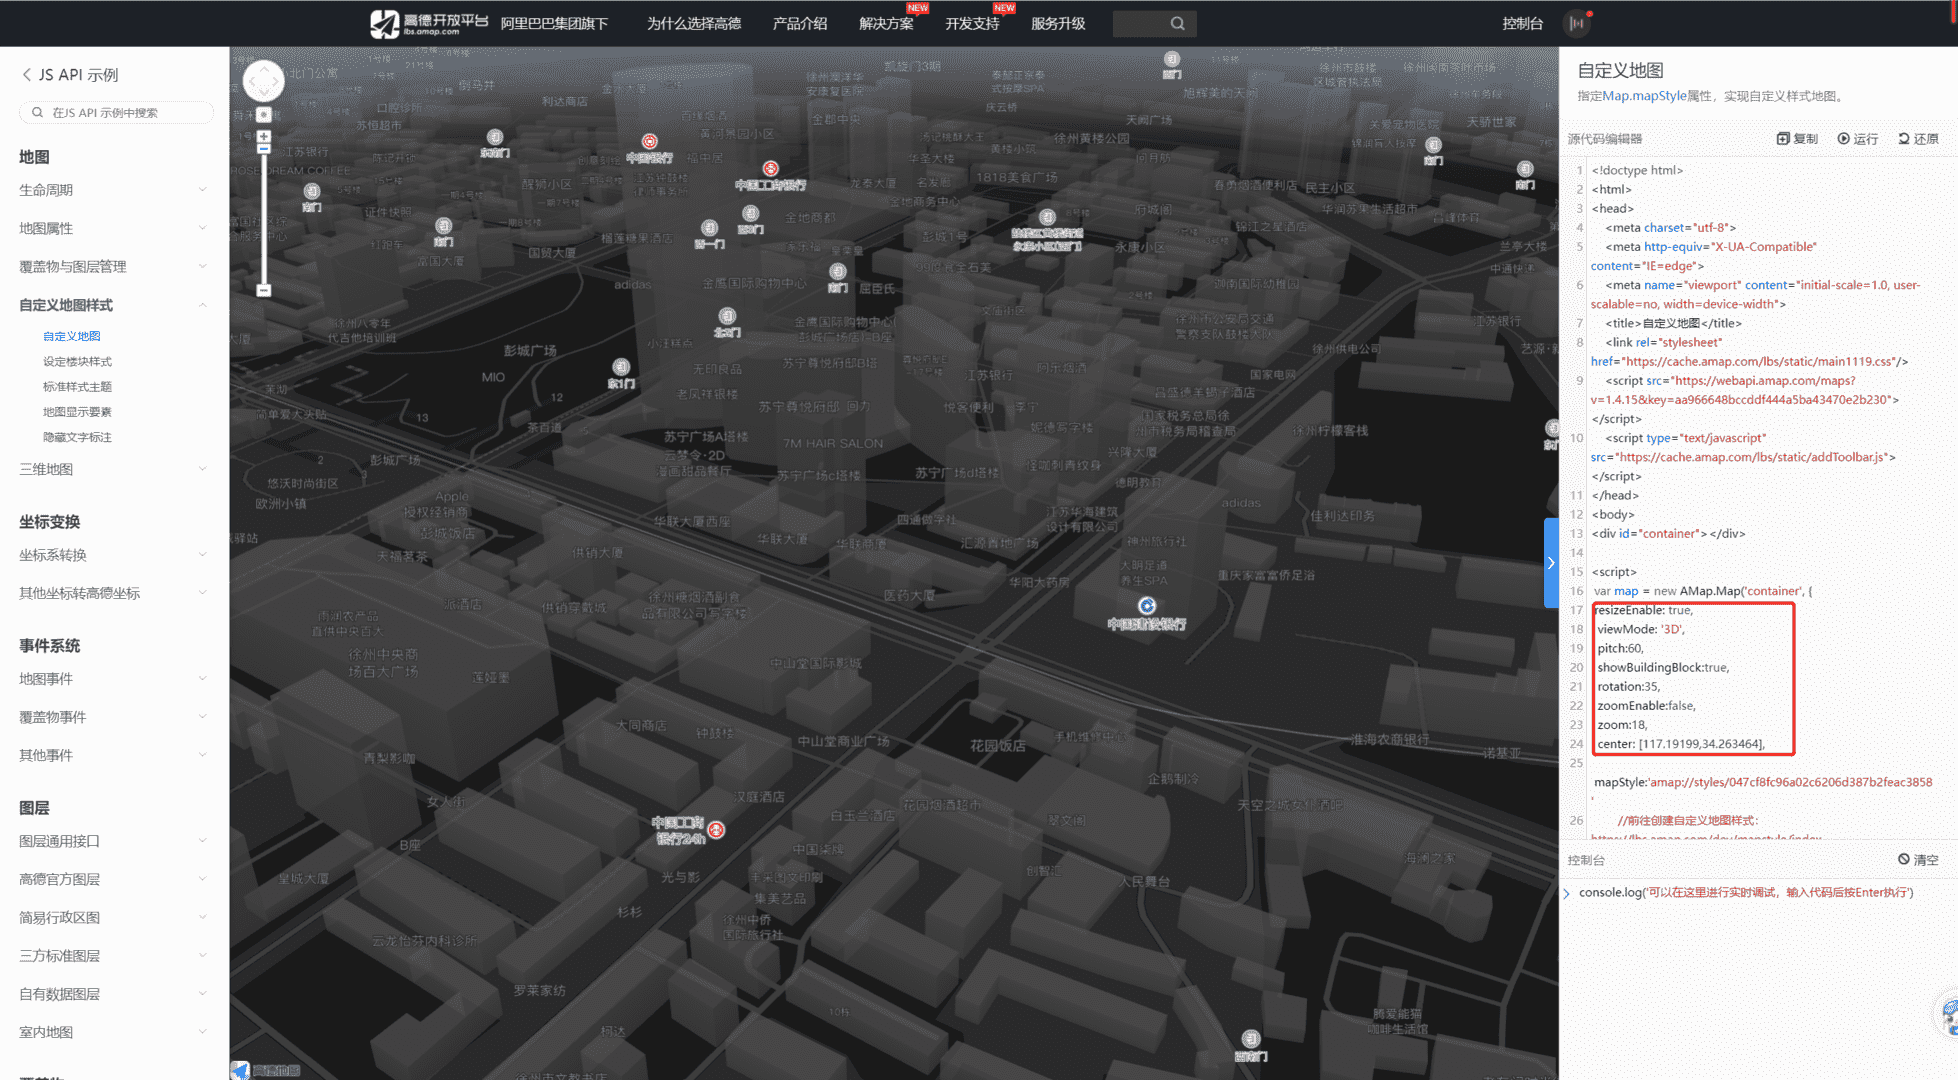
Task: Expand the 室内地图 section
Action: pyautogui.click(x=113, y=1032)
